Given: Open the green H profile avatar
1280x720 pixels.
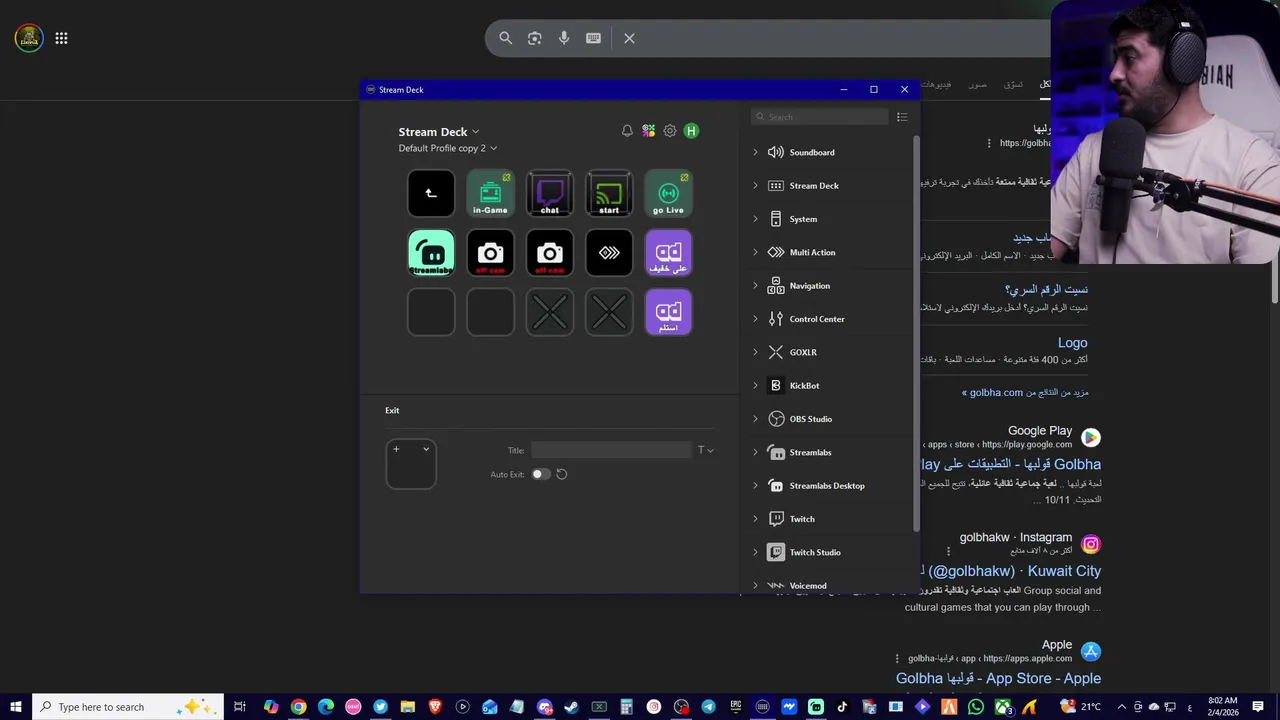Looking at the screenshot, I should pos(691,131).
